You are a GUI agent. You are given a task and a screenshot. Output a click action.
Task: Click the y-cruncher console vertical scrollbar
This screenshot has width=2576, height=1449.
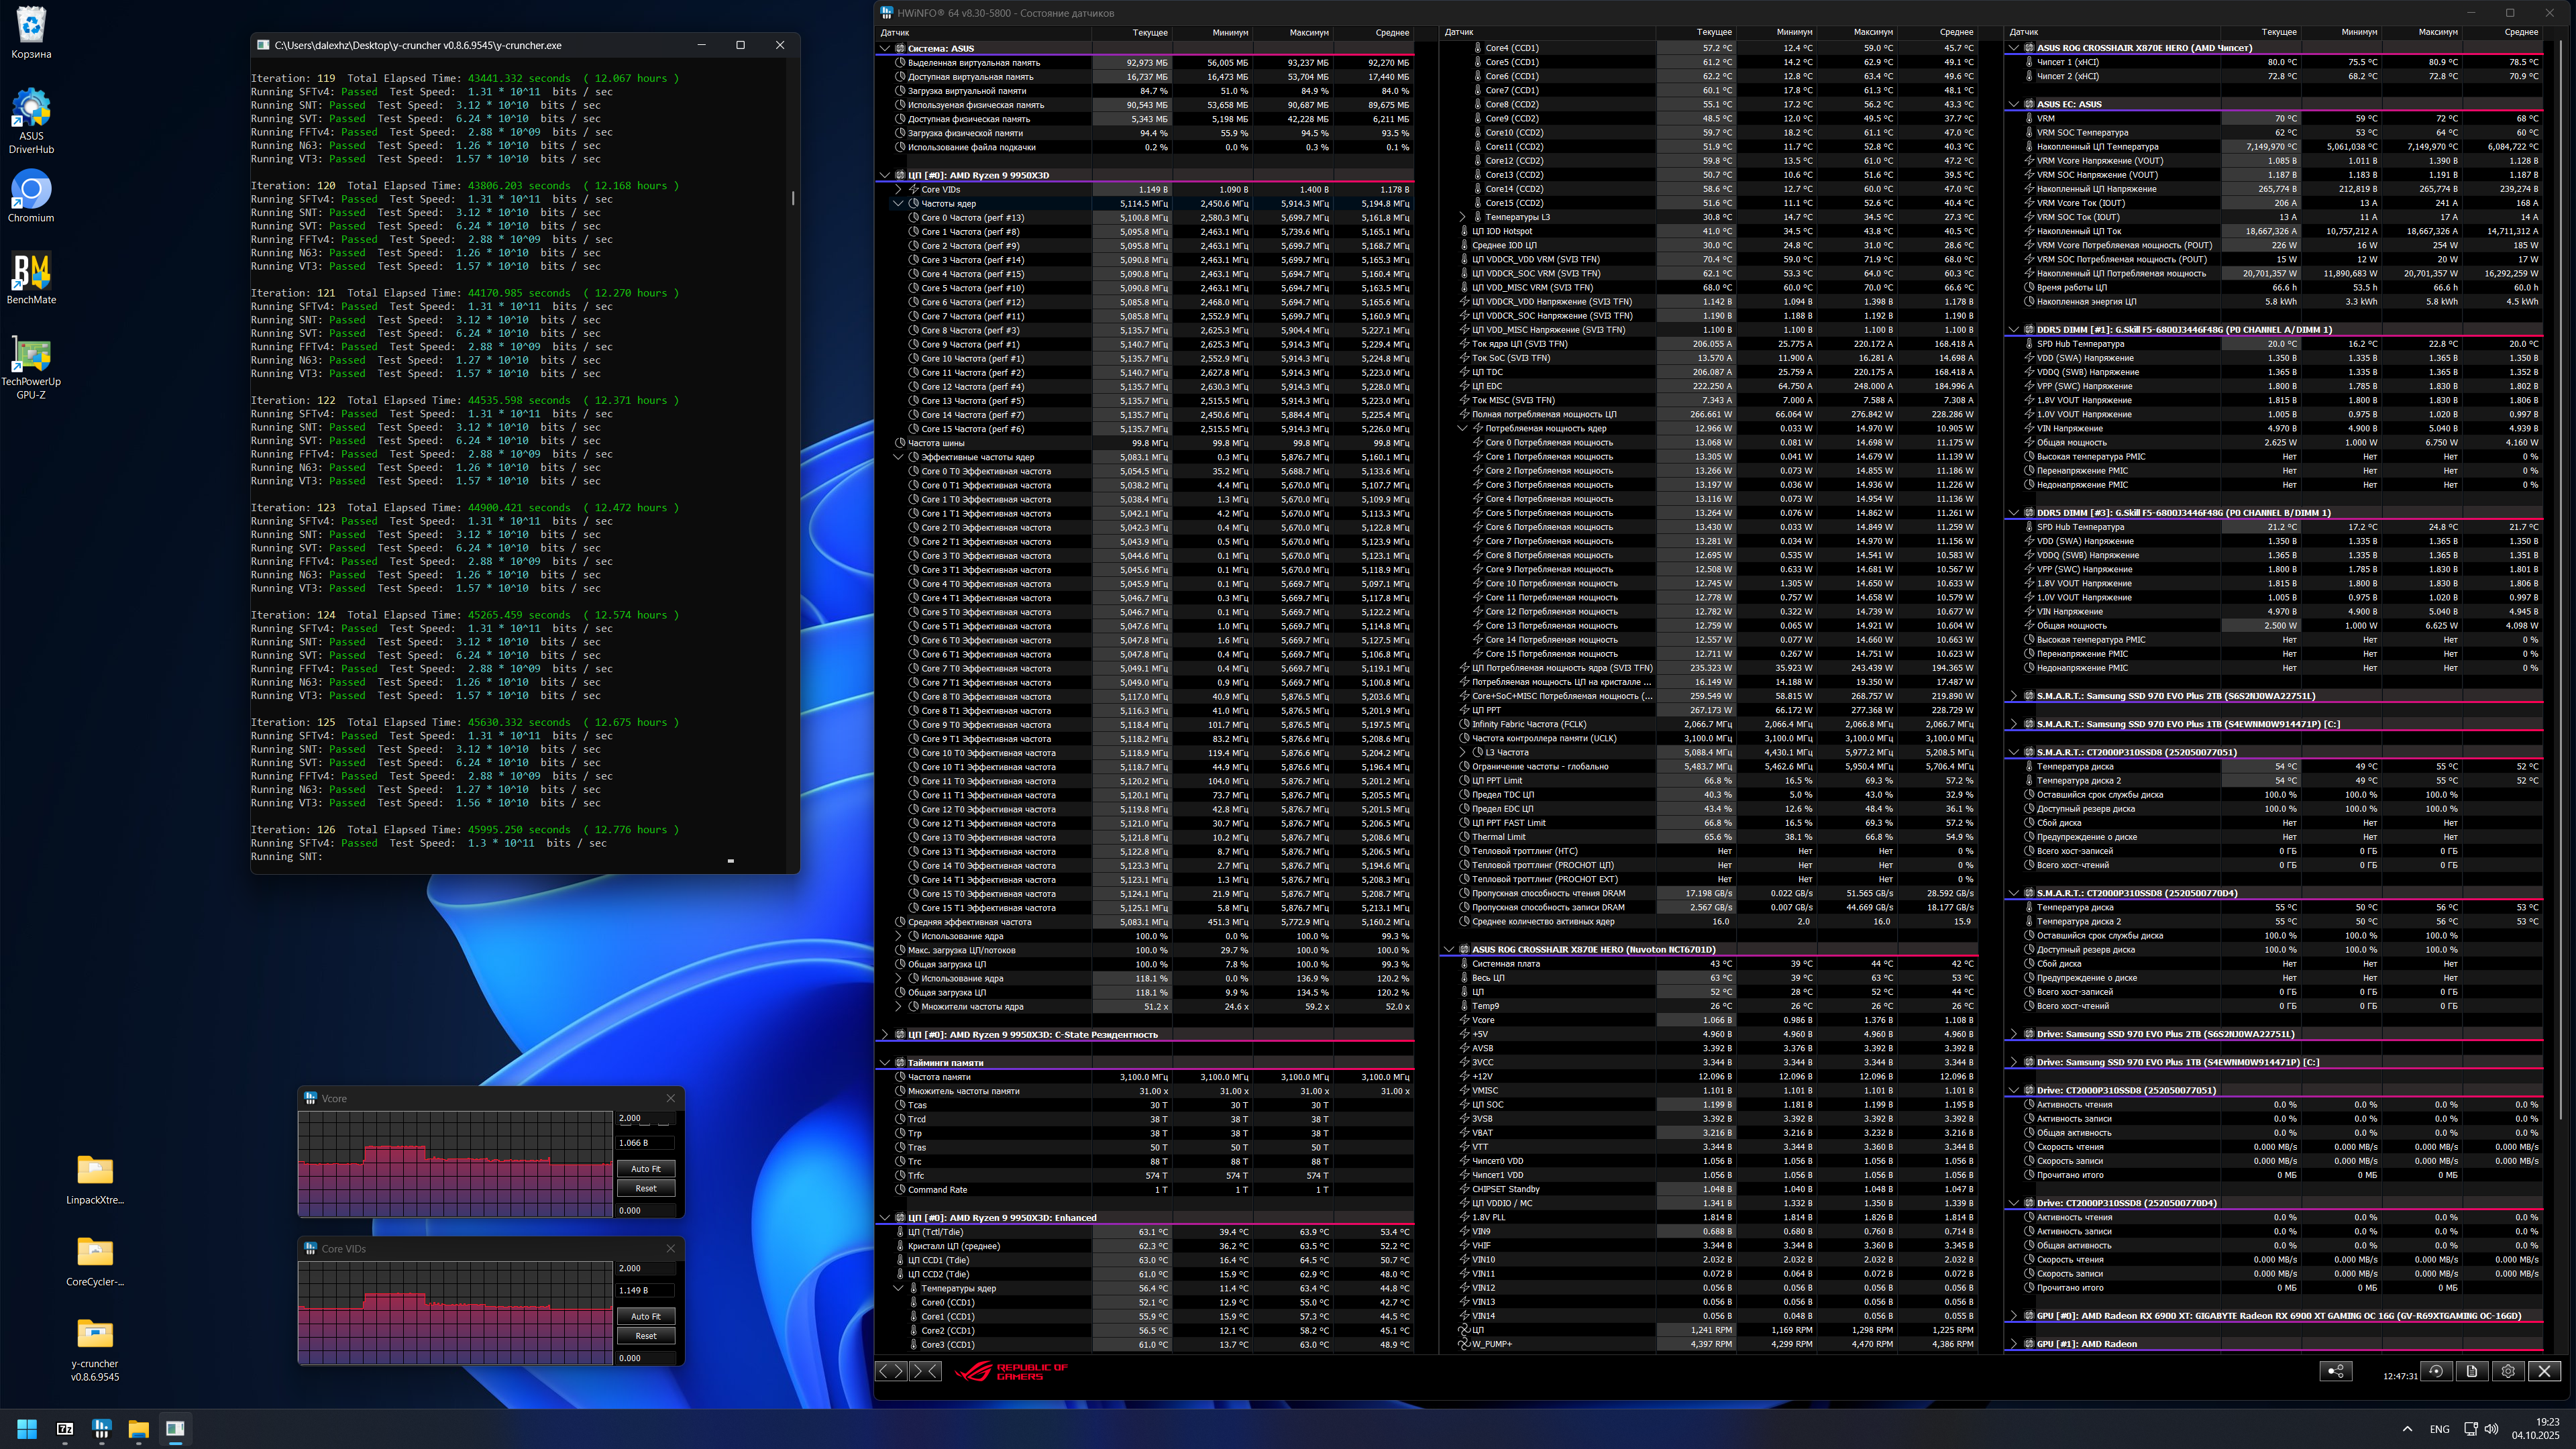[x=793, y=198]
